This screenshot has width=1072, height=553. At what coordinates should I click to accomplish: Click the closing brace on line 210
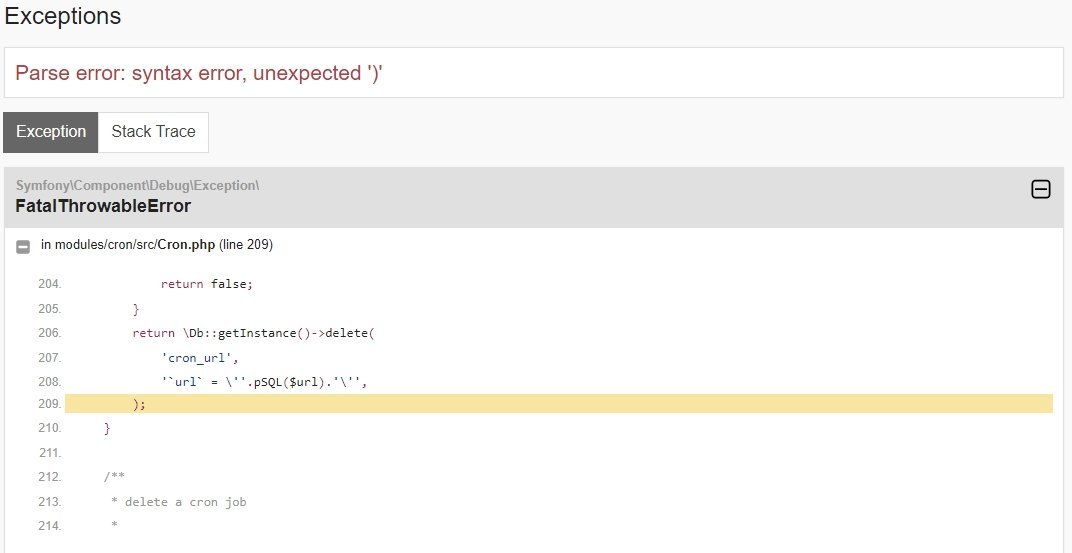[x=107, y=429]
